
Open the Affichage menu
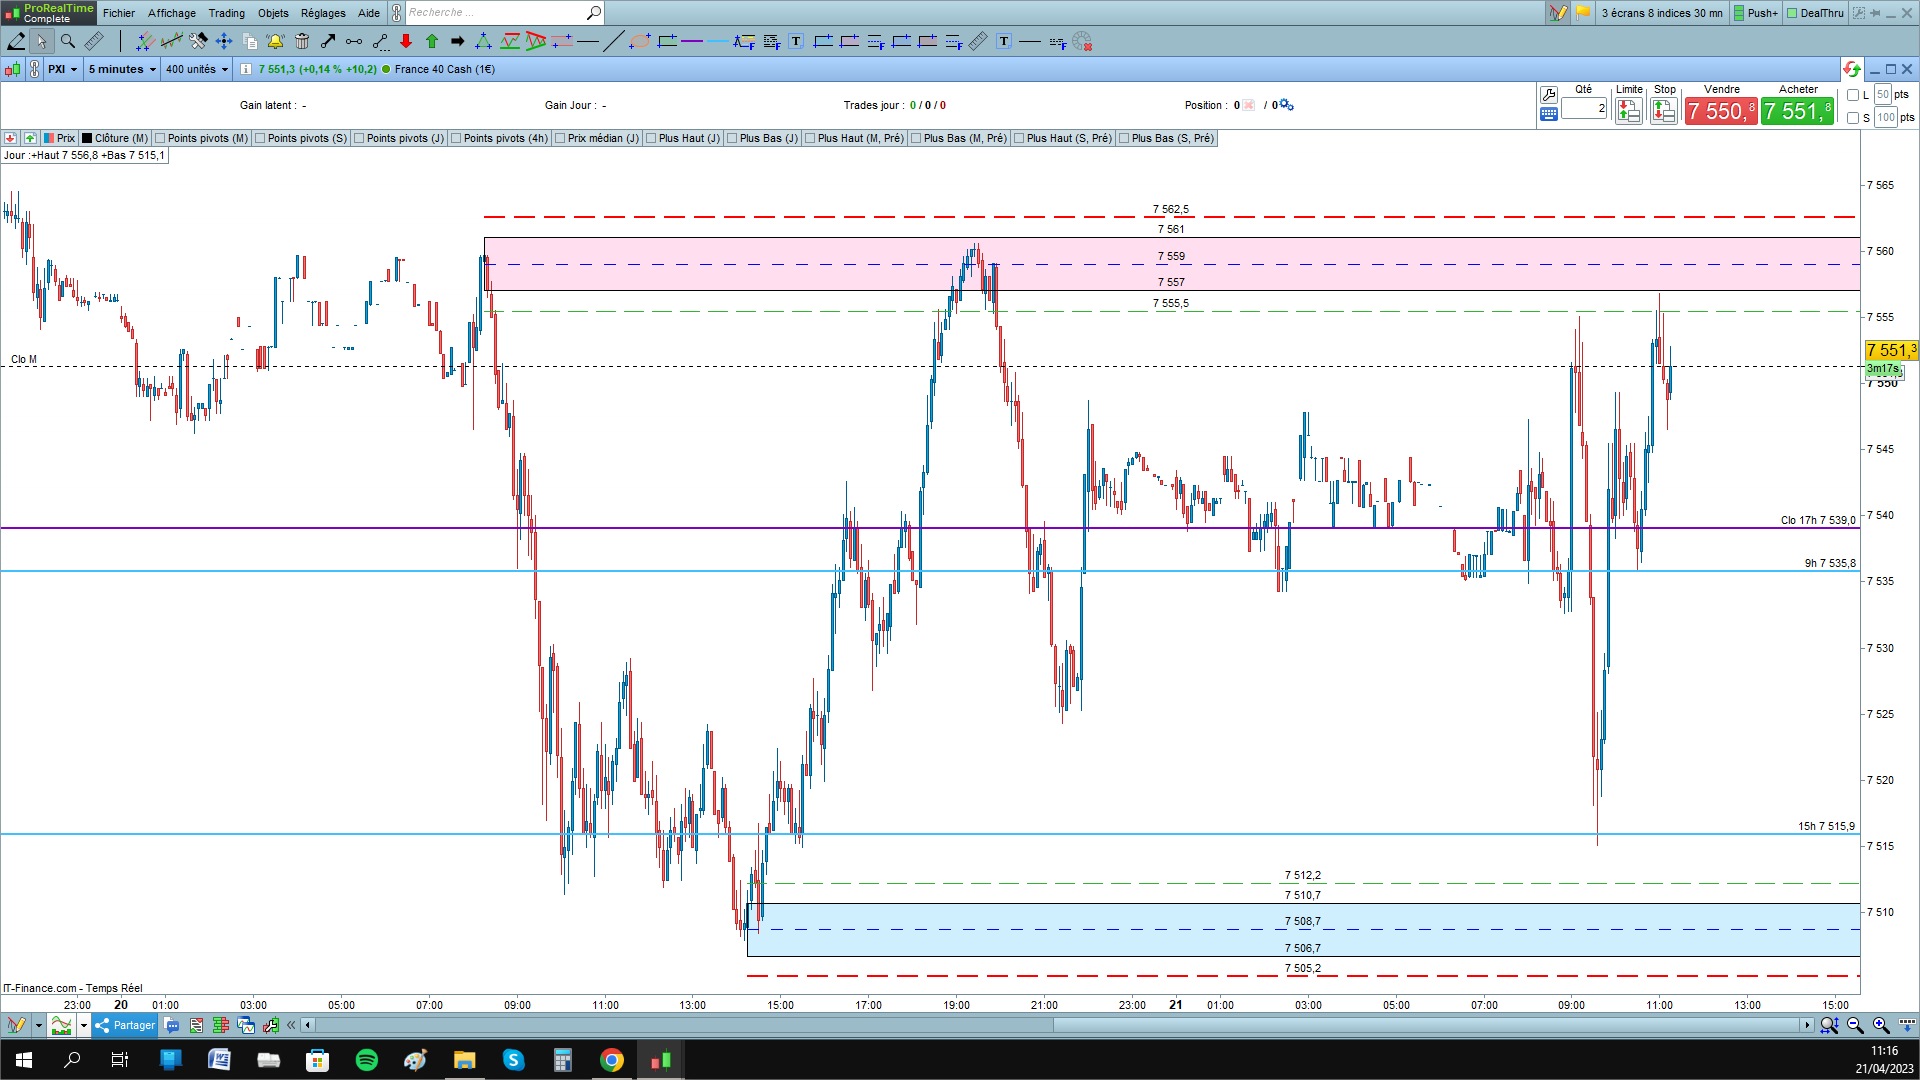click(172, 13)
